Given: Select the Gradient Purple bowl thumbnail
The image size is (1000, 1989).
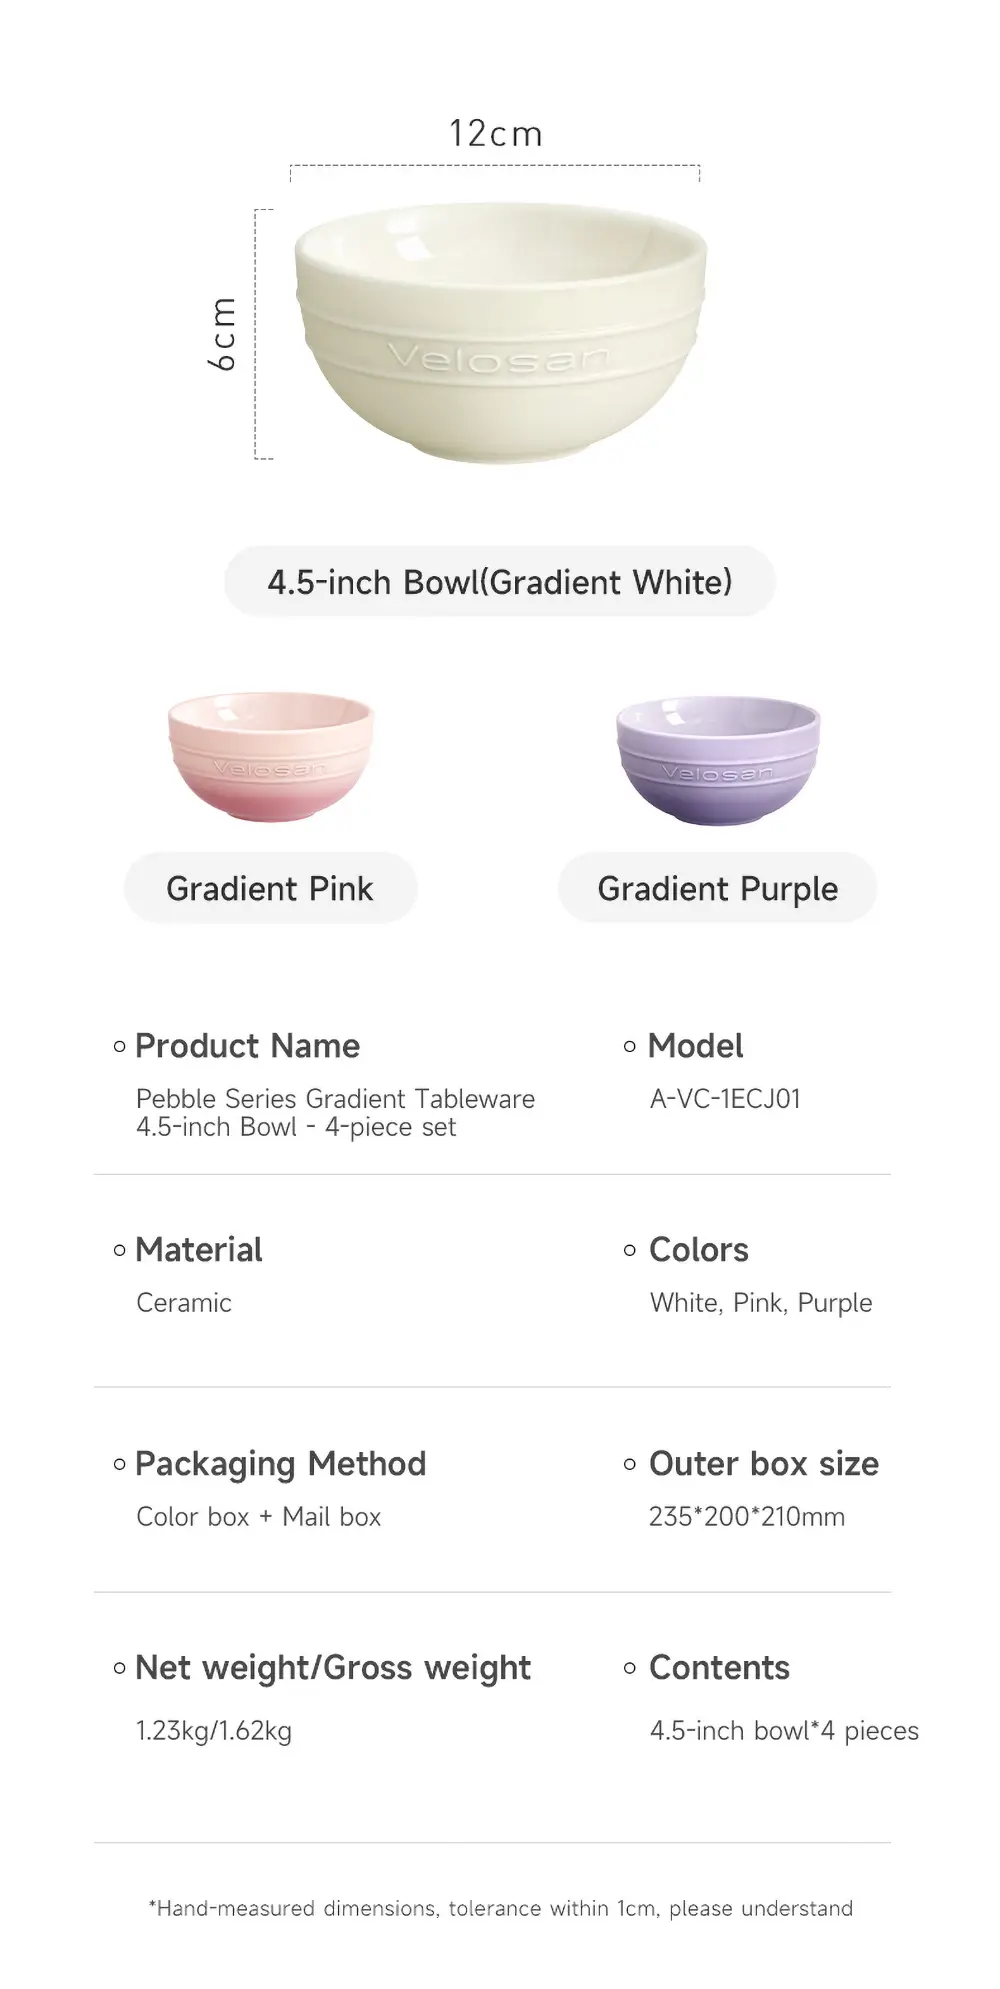Looking at the screenshot, I should pyautogui.click(x=718, y=759).
